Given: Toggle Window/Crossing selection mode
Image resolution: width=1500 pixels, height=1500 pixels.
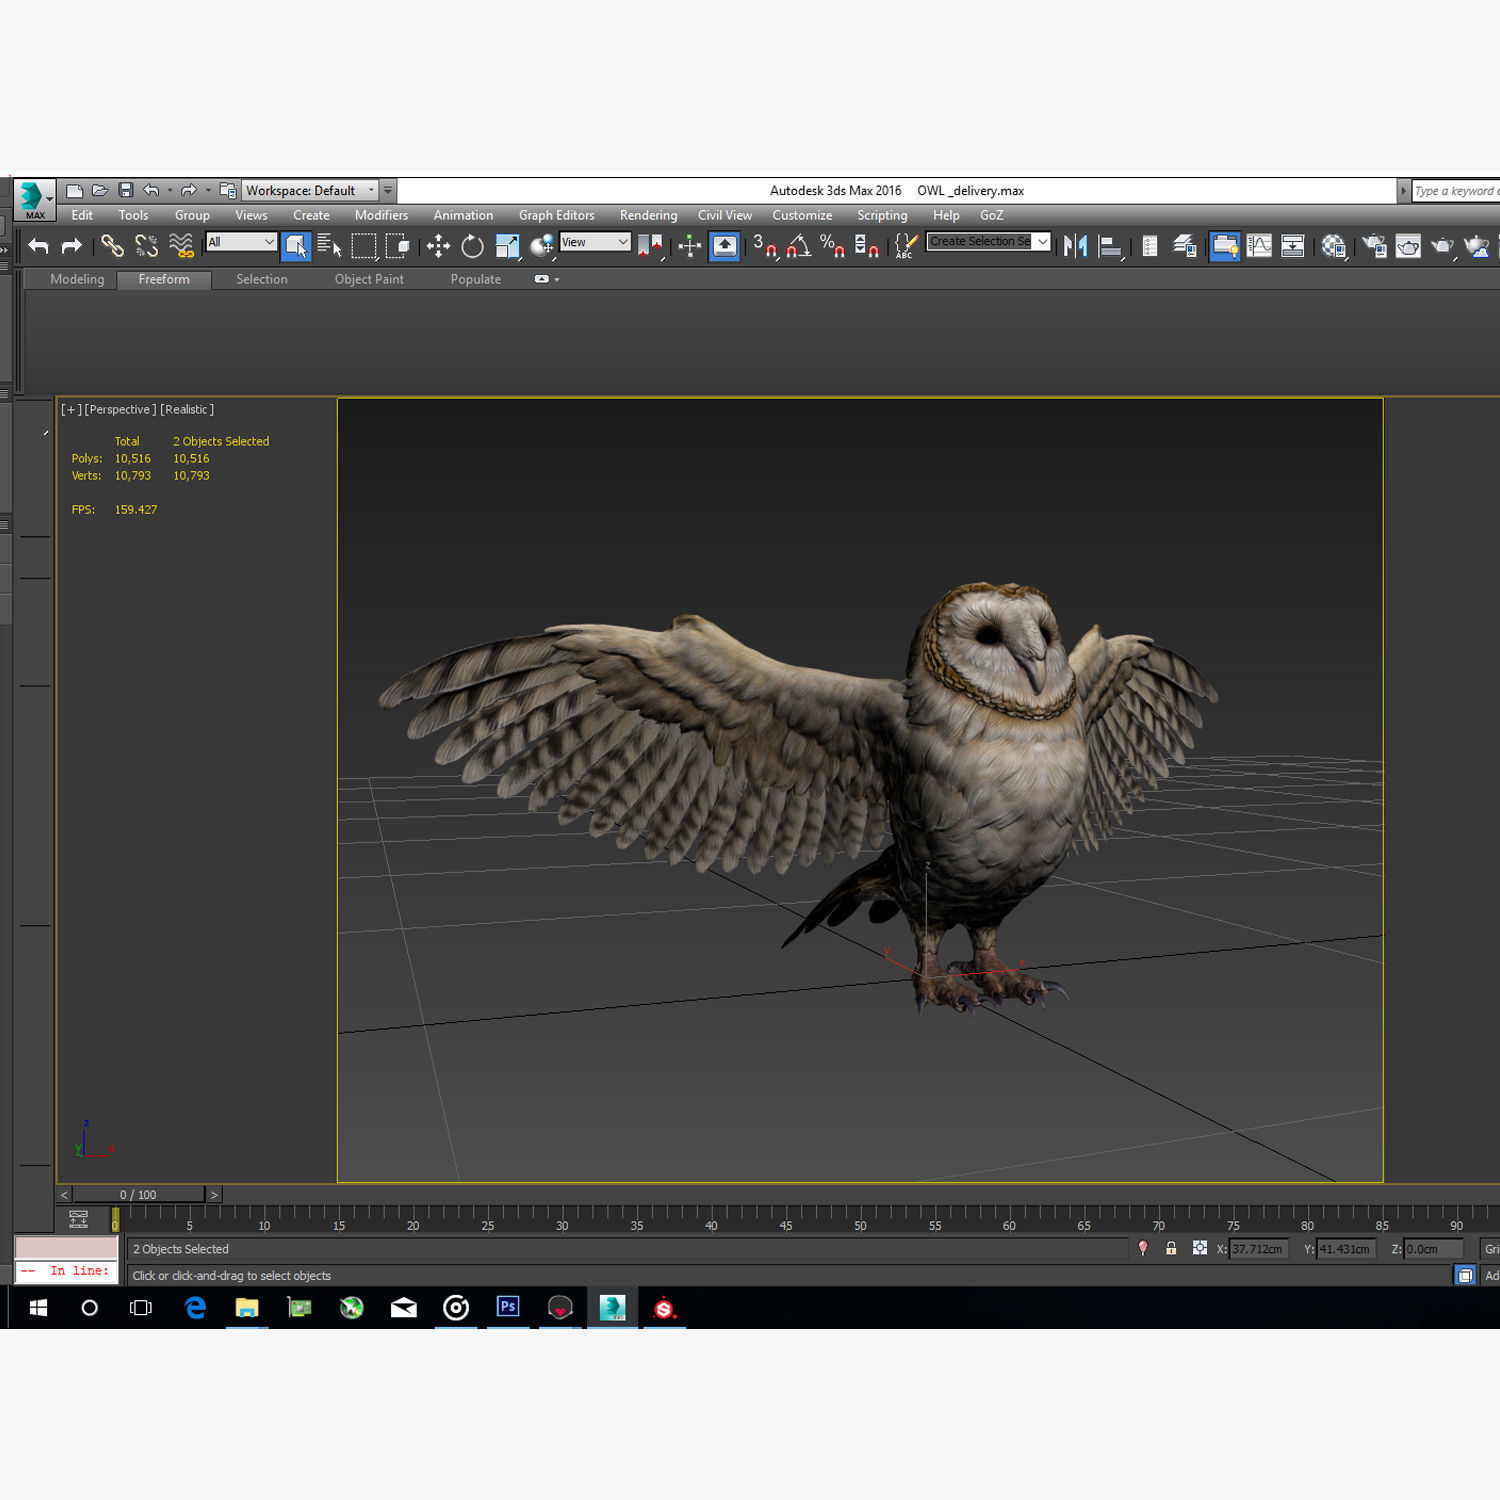Looking at the screenshot, I should coord(398,246).
